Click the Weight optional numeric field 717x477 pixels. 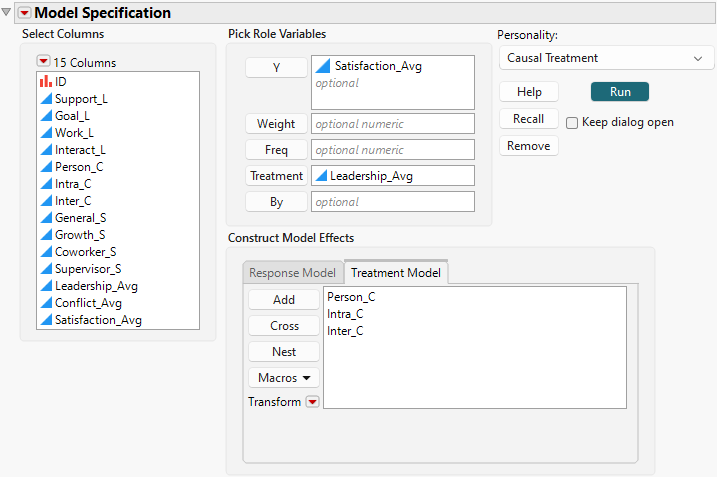(x=393, y=123)
